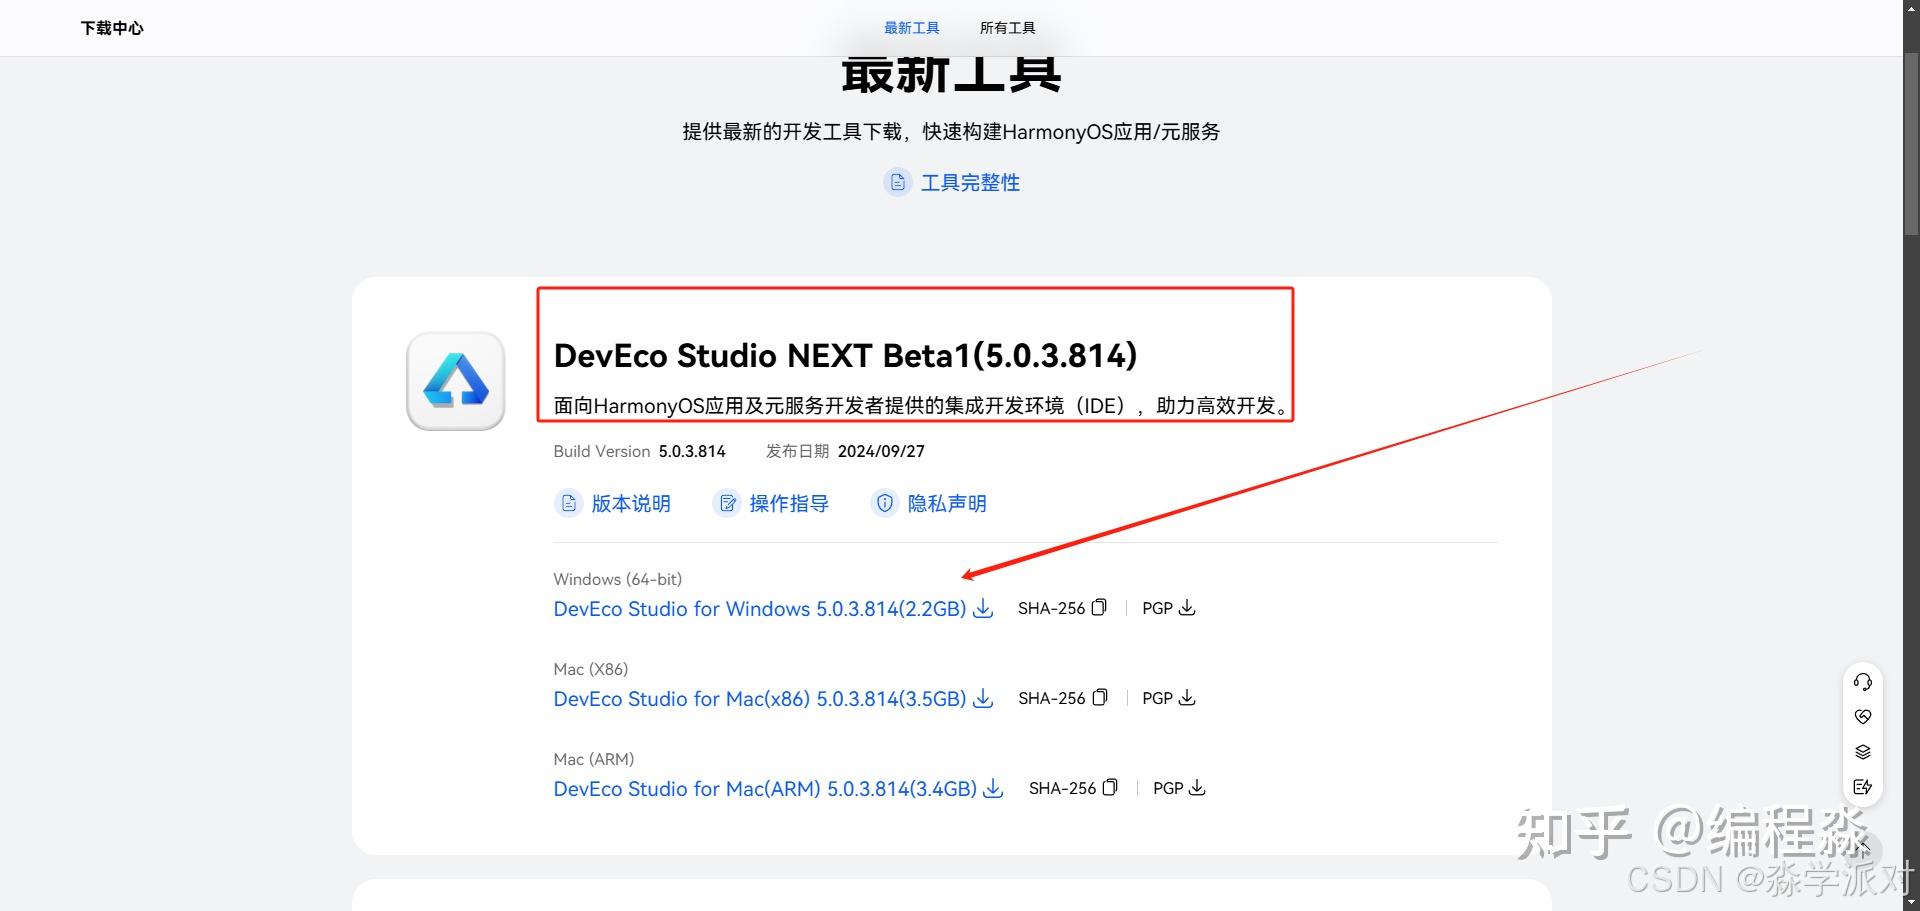Download DevEco Studio for Mac(ARM) 5.0.3.814
The image size is (1920, 911).
pos(765,788)
